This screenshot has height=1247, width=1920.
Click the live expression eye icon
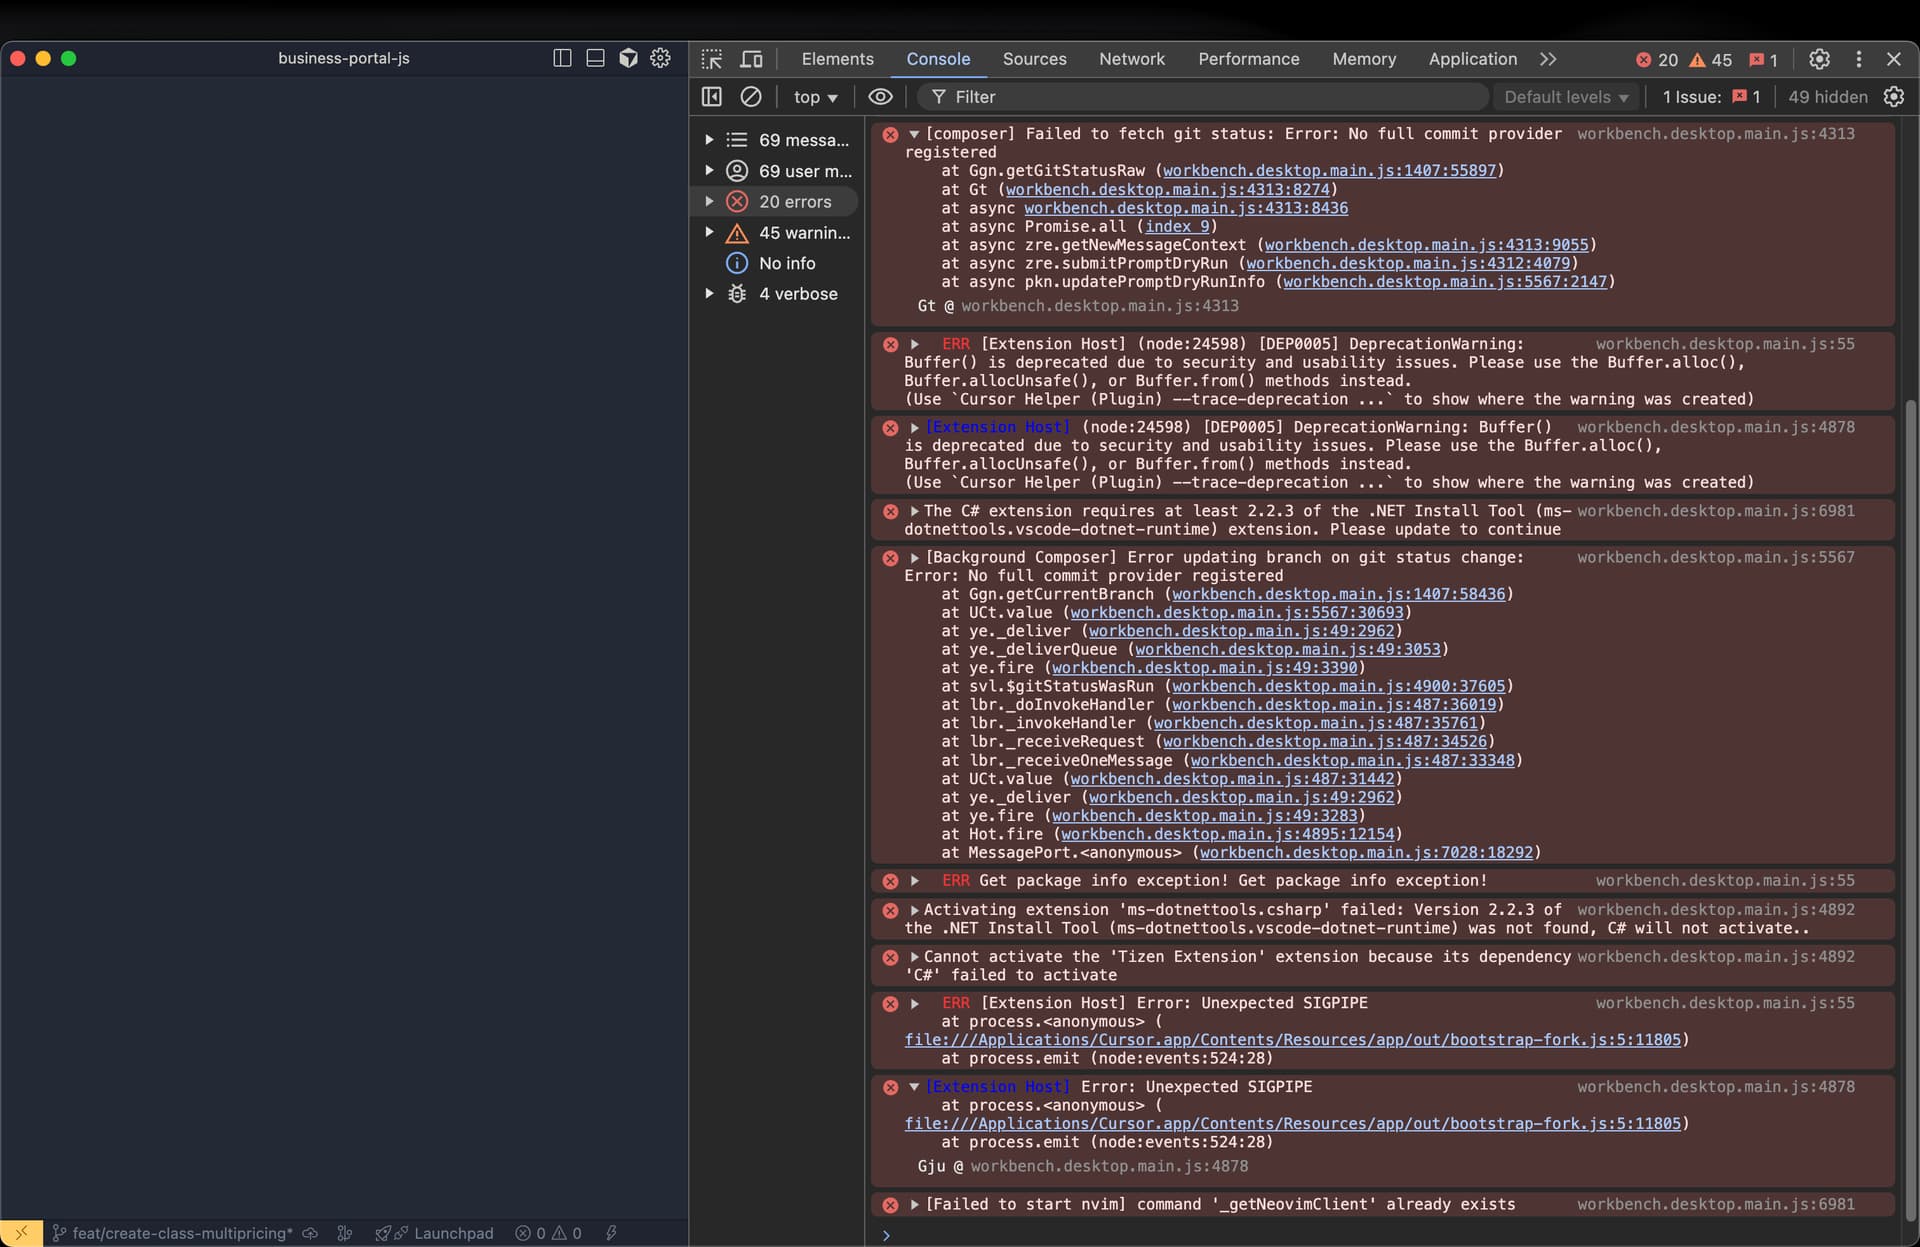[880, 97]
